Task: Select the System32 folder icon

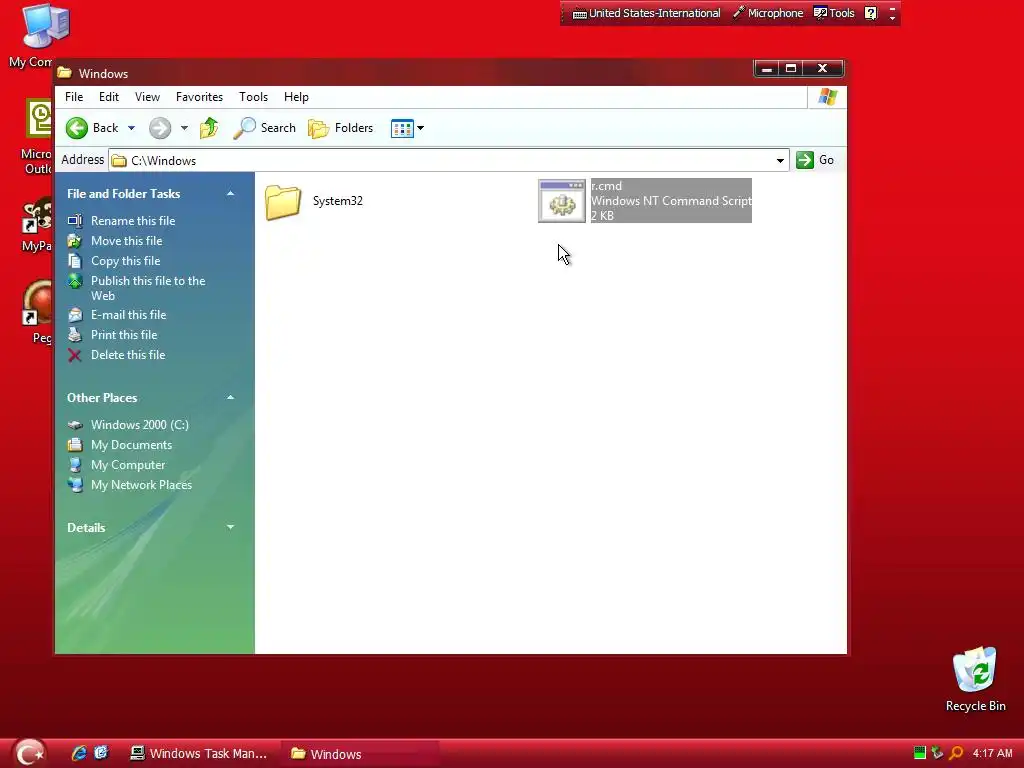Action: [283, 201]
